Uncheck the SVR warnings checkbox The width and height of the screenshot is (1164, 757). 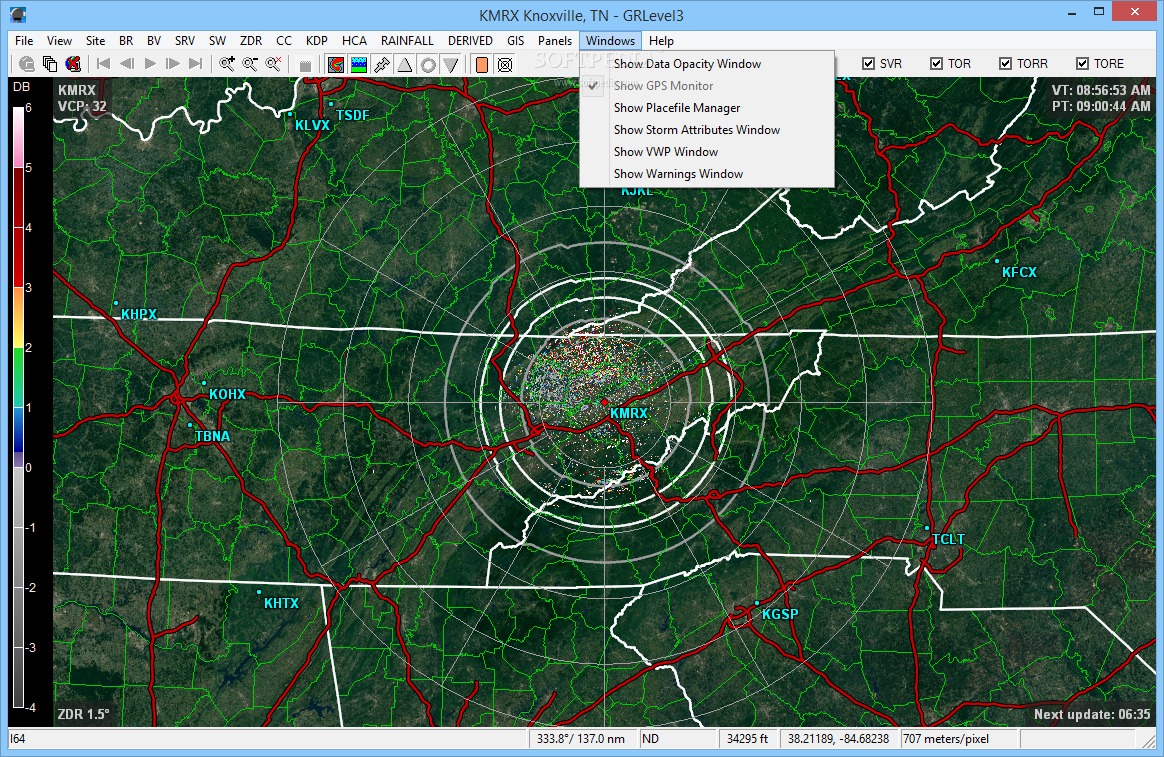pyautogui.click(x=869, y=64)
